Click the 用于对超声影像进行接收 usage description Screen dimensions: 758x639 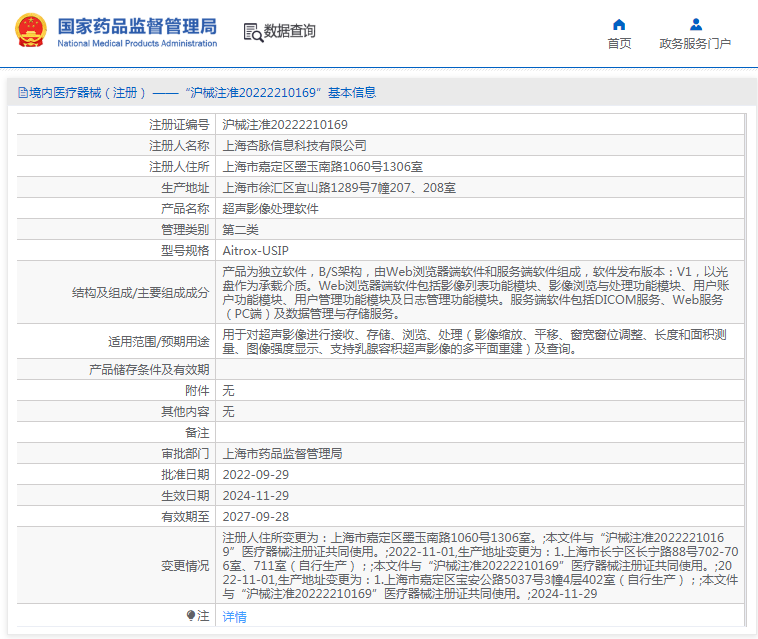474,342
